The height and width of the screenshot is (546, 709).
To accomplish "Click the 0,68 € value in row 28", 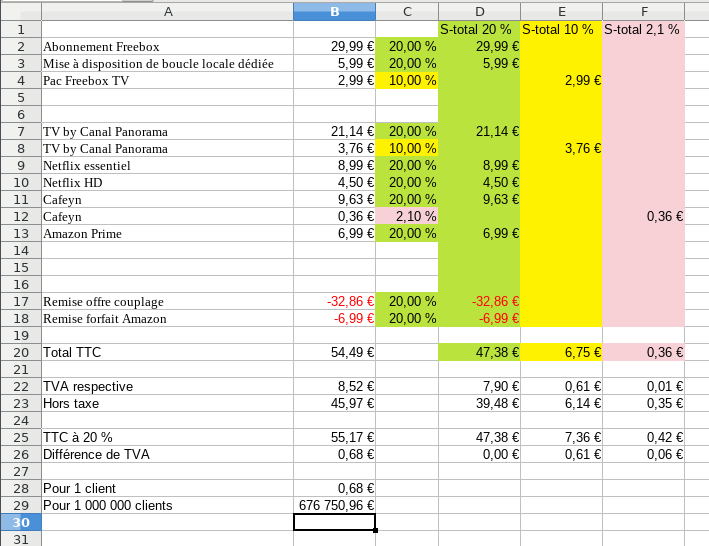I will pos(334,489).
